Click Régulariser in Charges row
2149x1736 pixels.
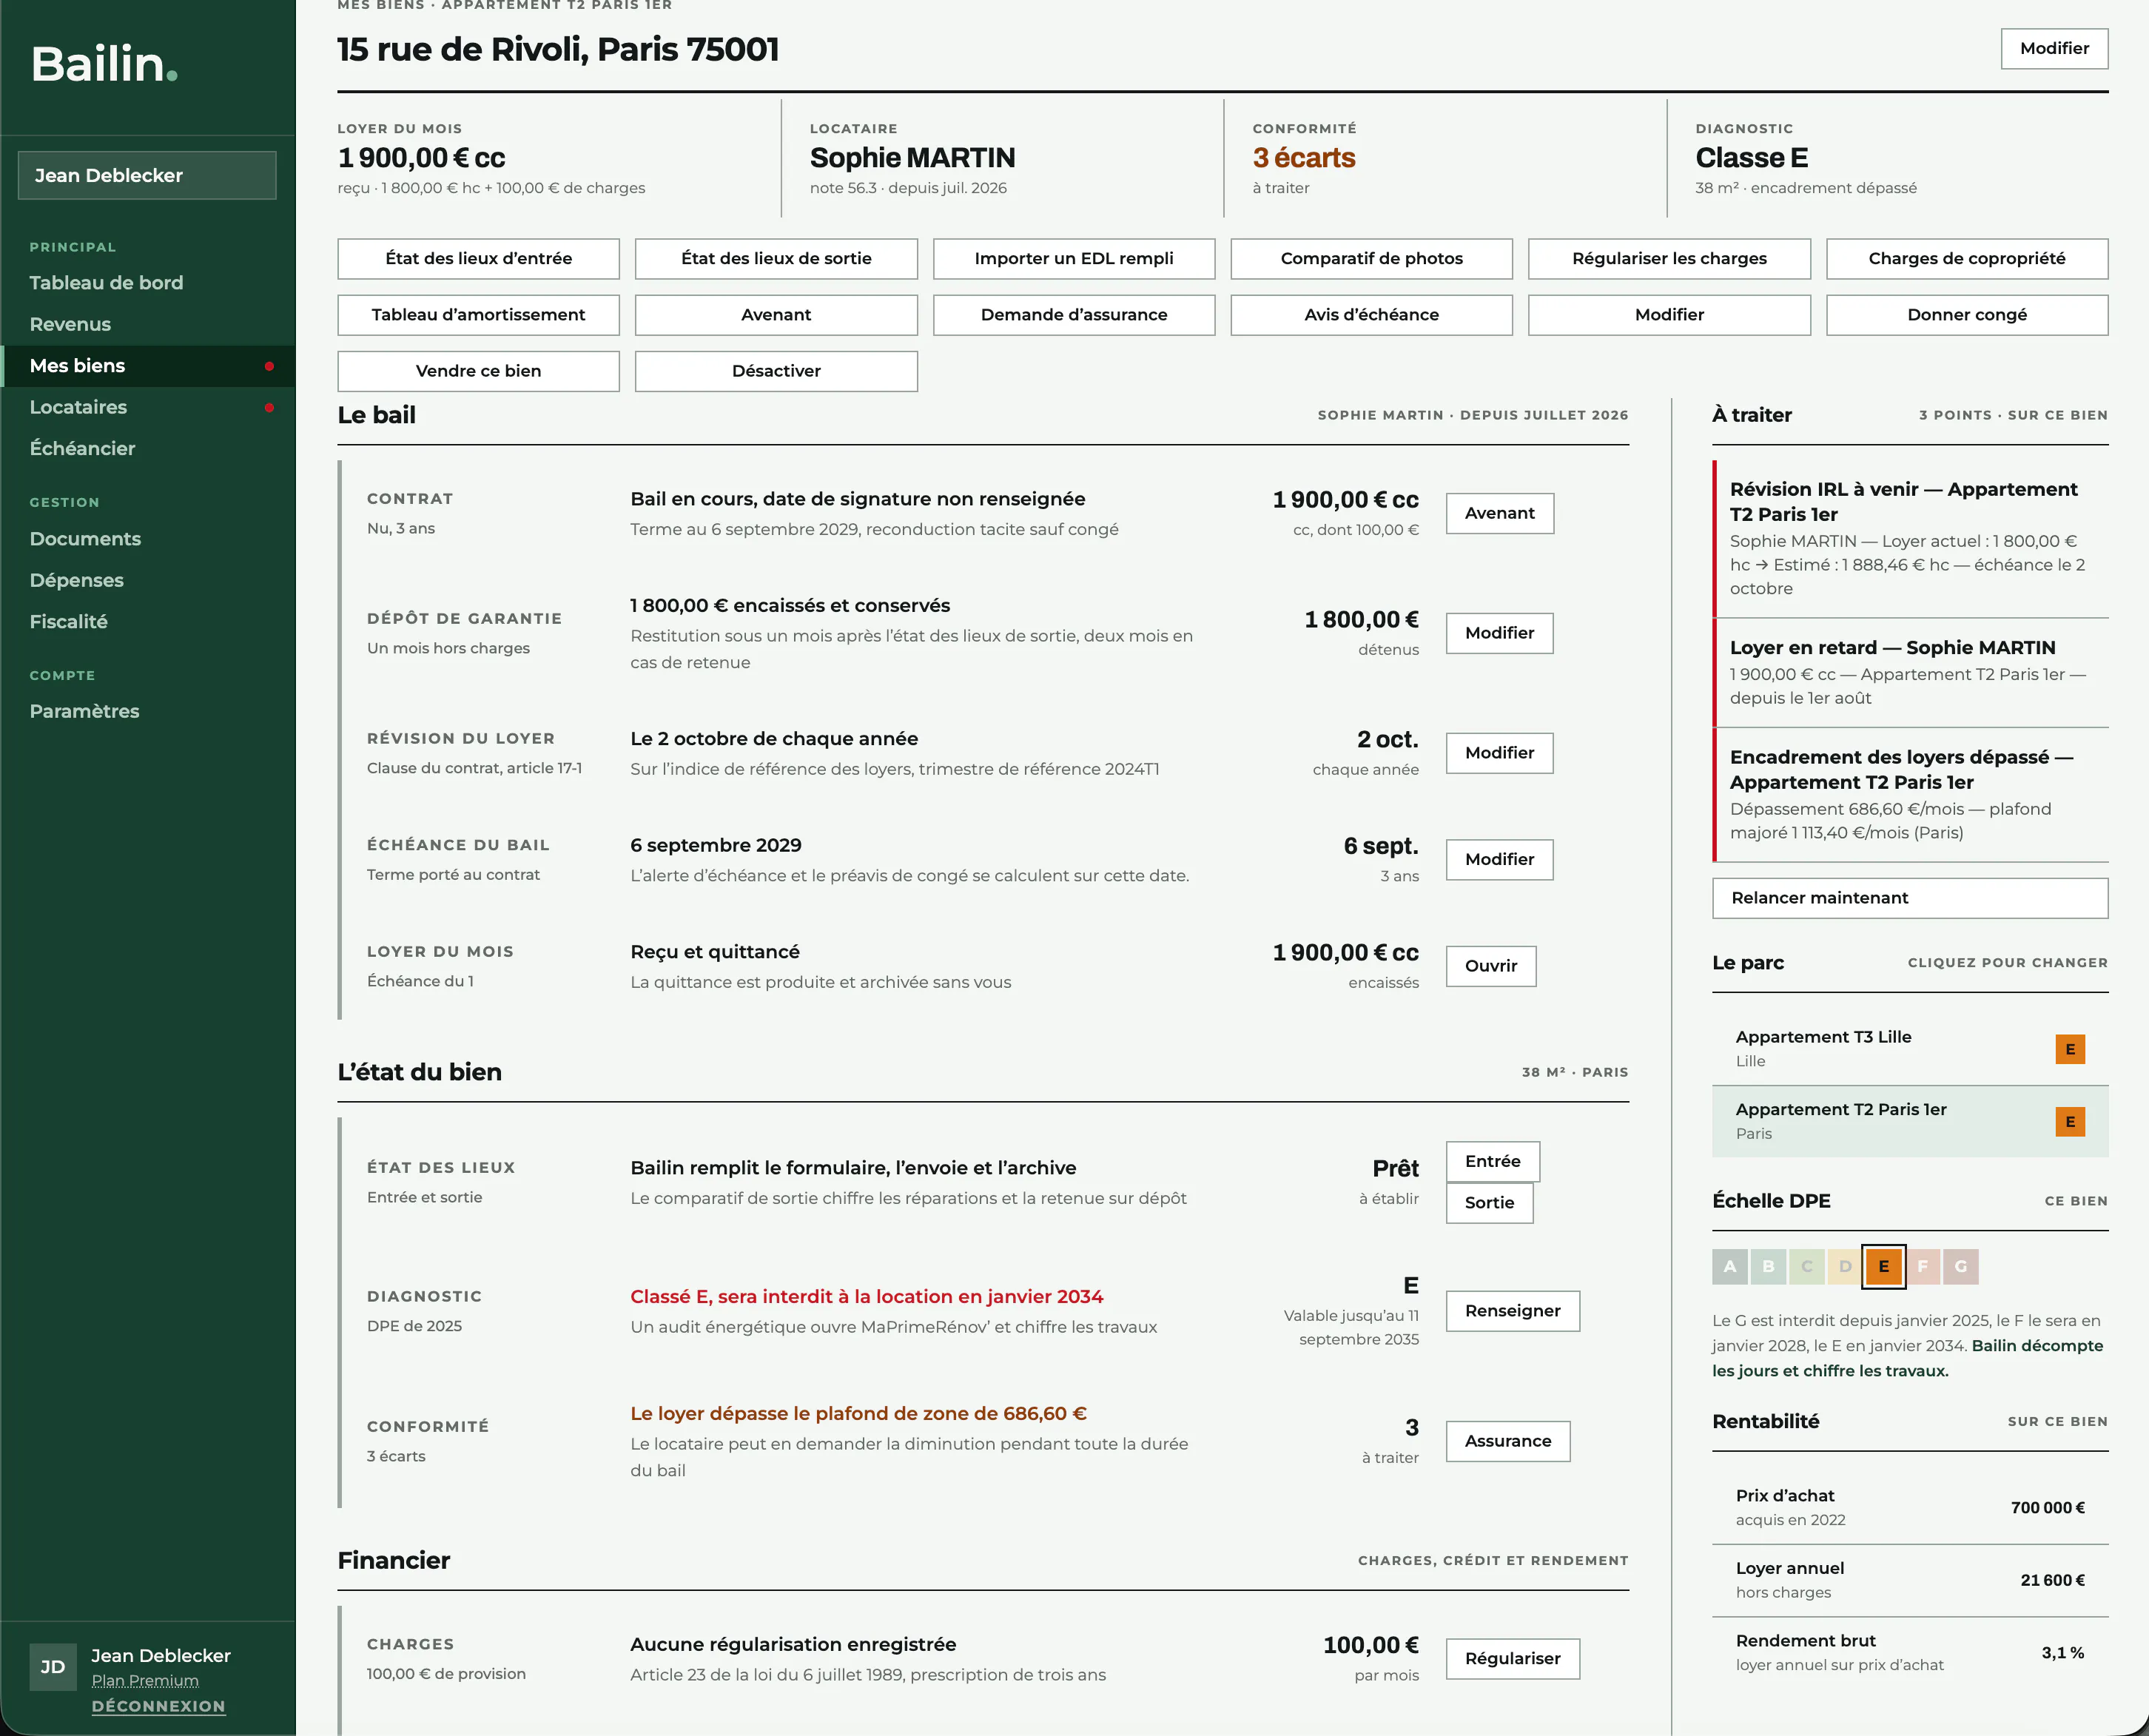click(x=1513, y=1658)
